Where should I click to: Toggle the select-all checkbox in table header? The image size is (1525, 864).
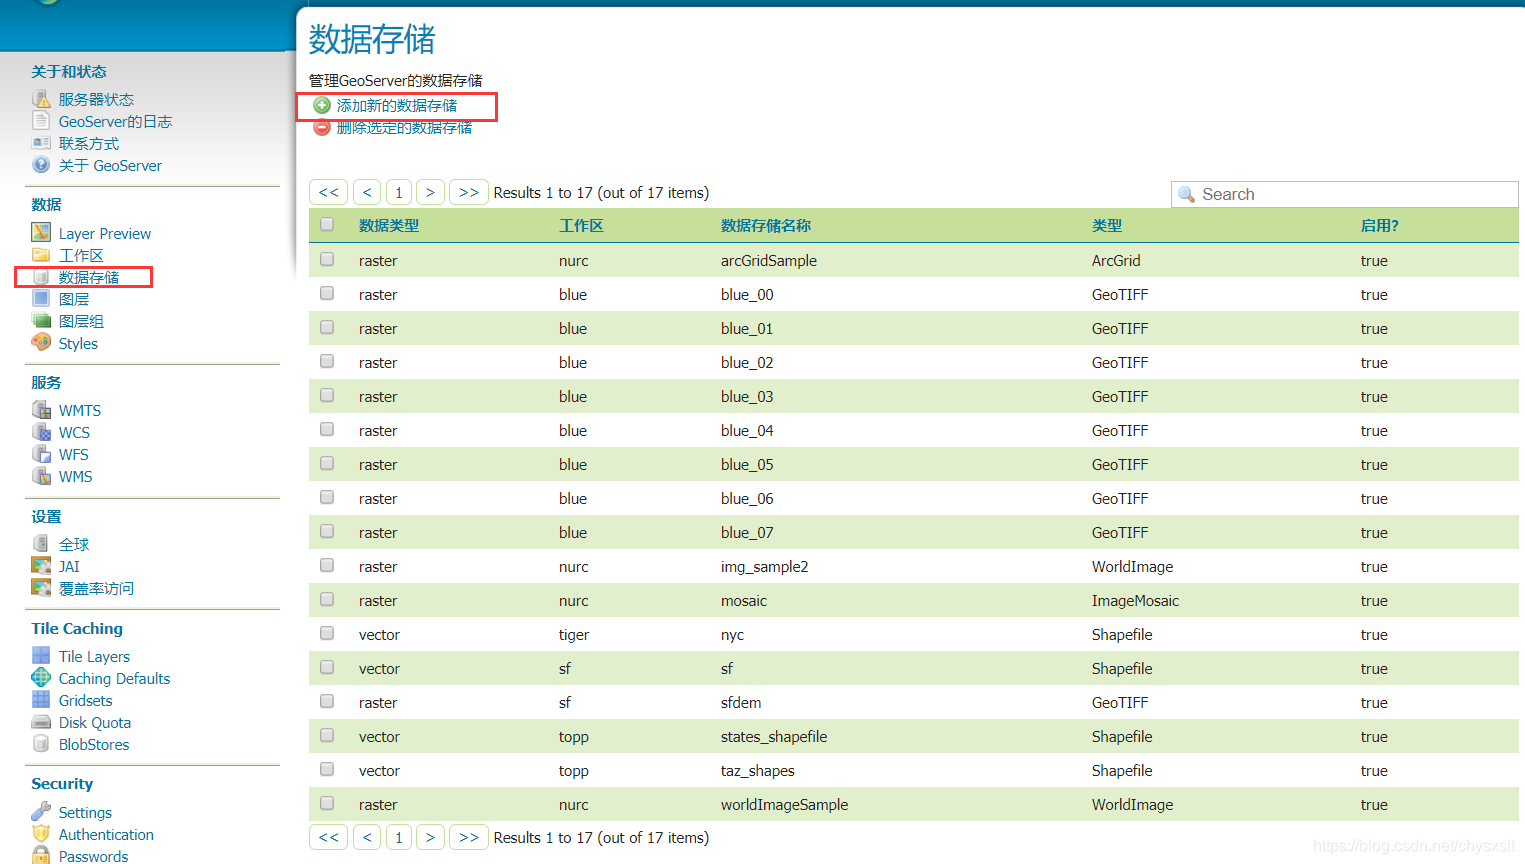[327, 224]
